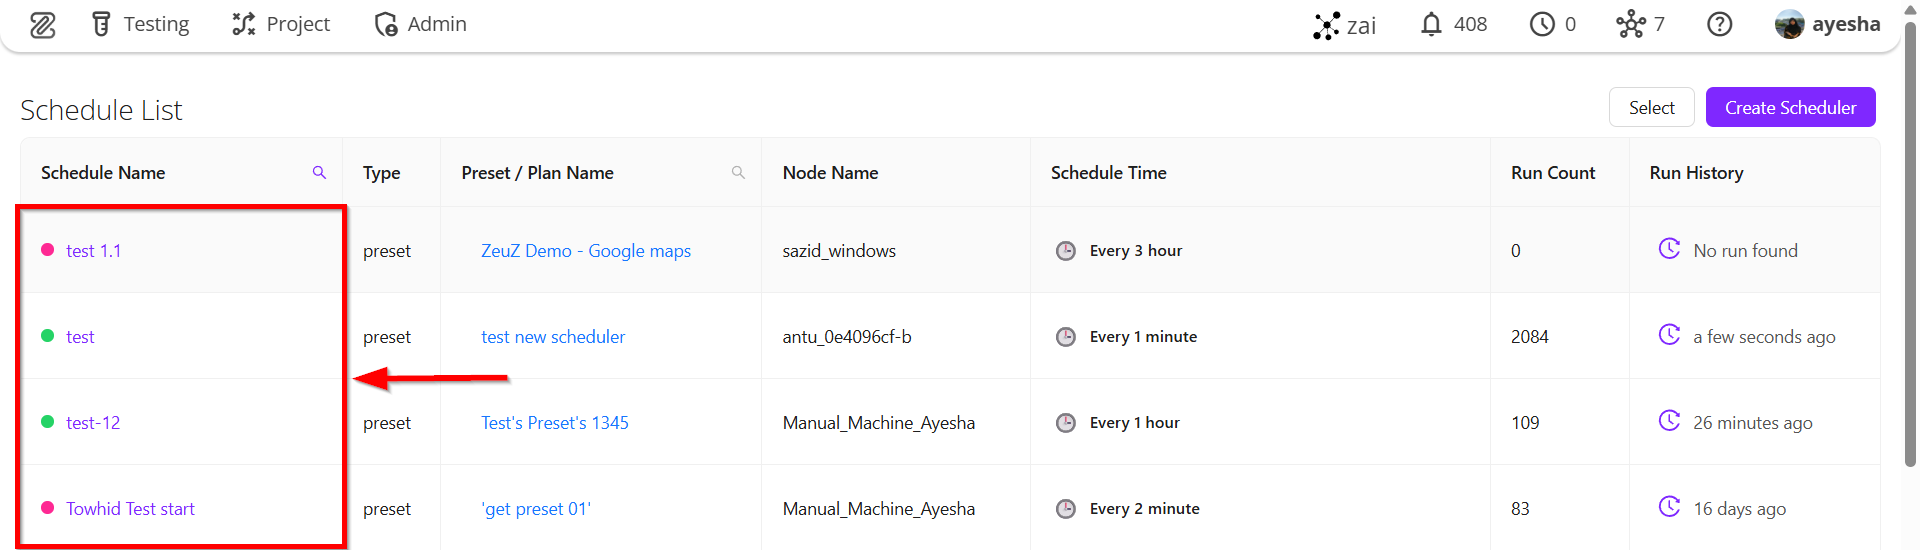The image size is (1920, 550).
Task: Open ayesha user profile menu
Action: coord(1827,24)
